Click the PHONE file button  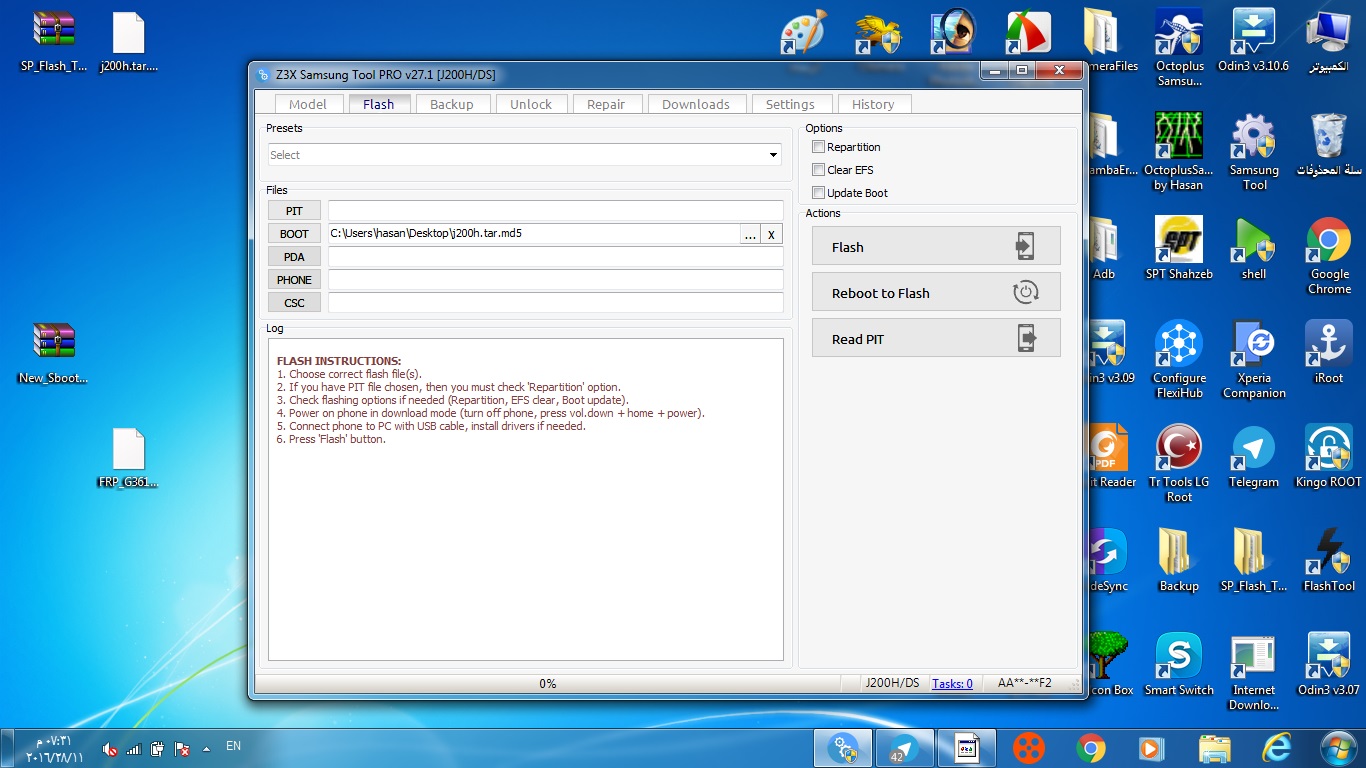(x=294, y=280)
